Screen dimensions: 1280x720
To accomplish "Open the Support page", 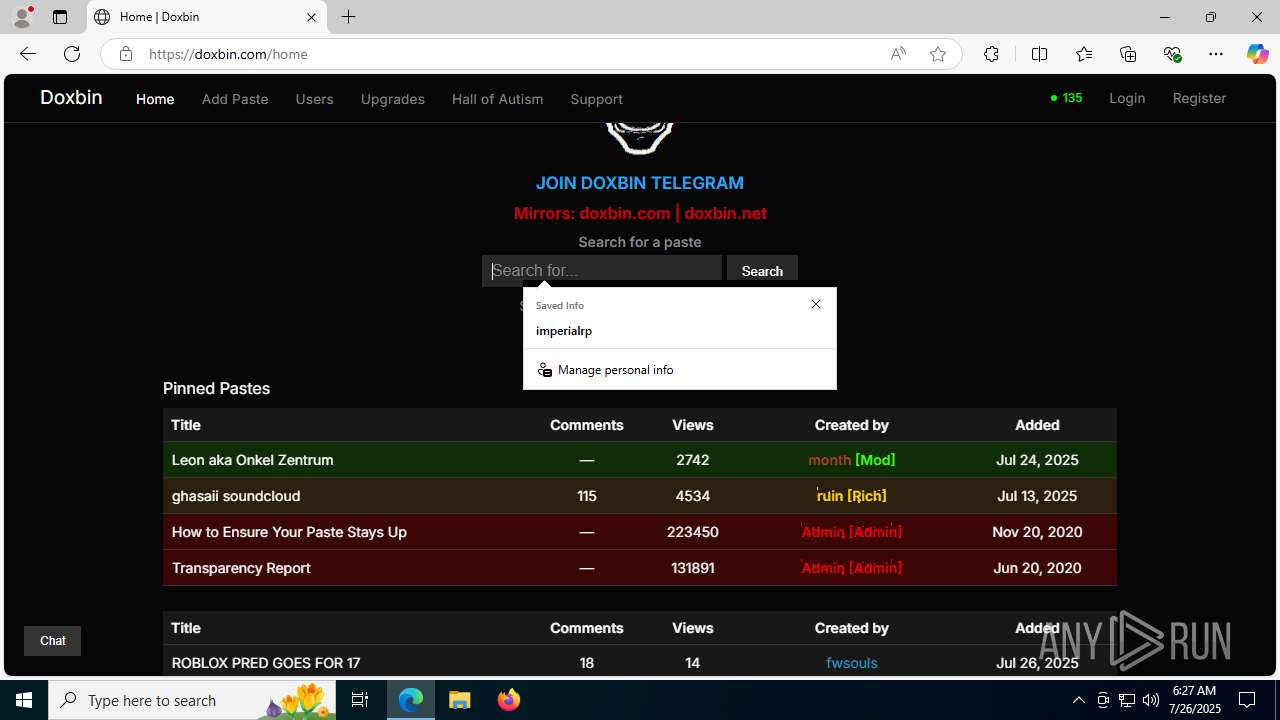I will 596,99.
